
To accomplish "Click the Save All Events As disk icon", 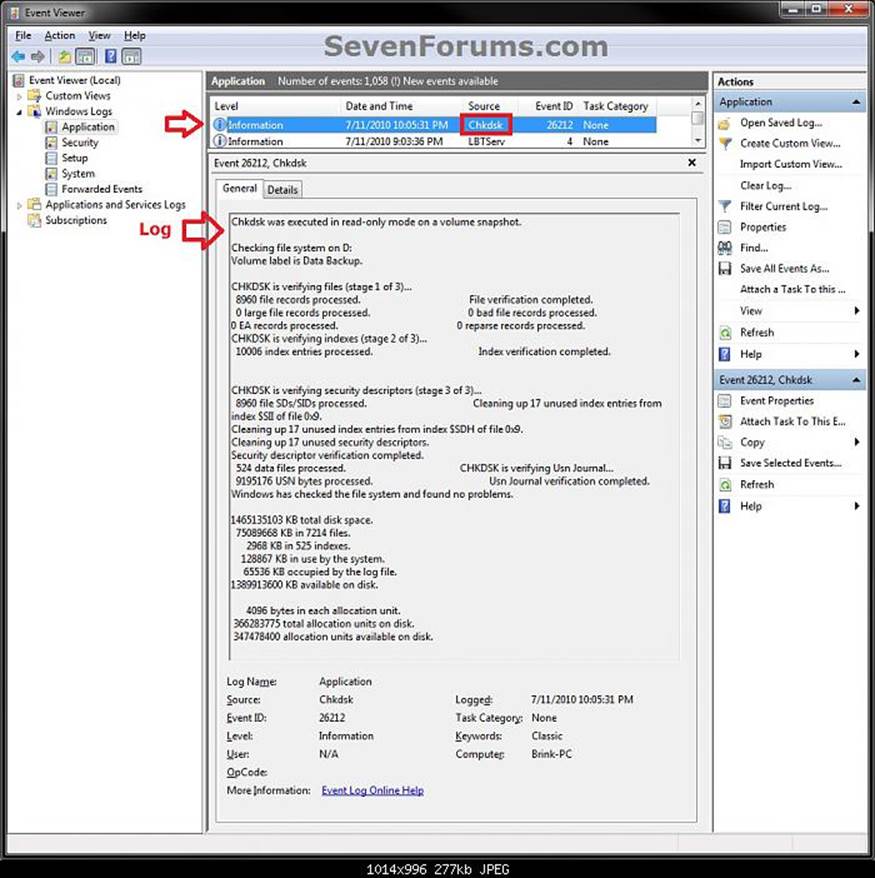I will [x=725, y=269].
